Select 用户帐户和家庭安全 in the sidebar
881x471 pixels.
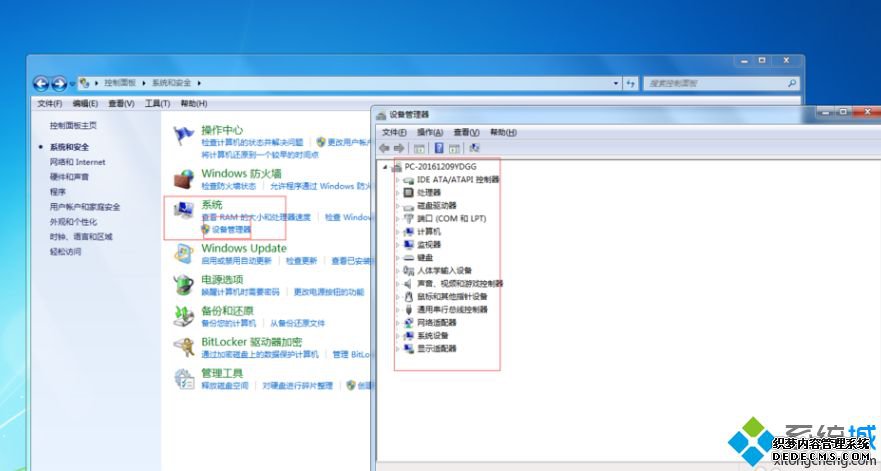(85, 207)
